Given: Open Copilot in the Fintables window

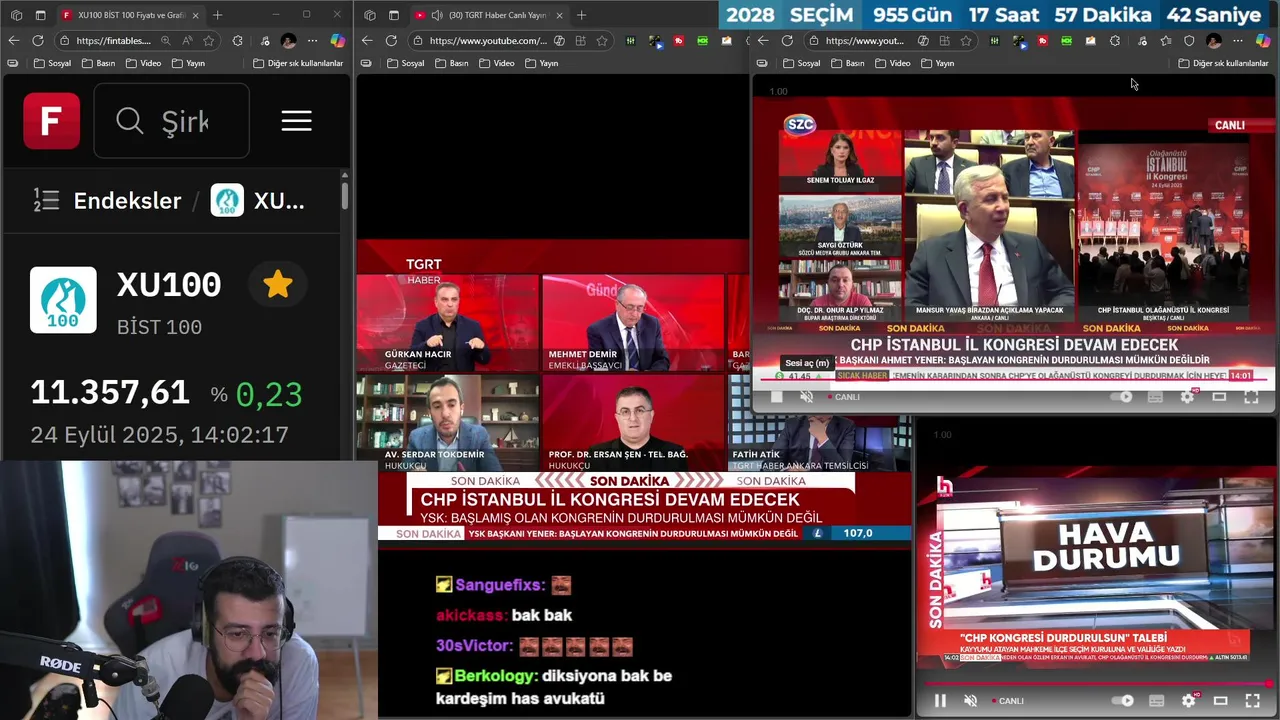Looking at the screenshot, I should pyautogui.click(x=337, y=40).
